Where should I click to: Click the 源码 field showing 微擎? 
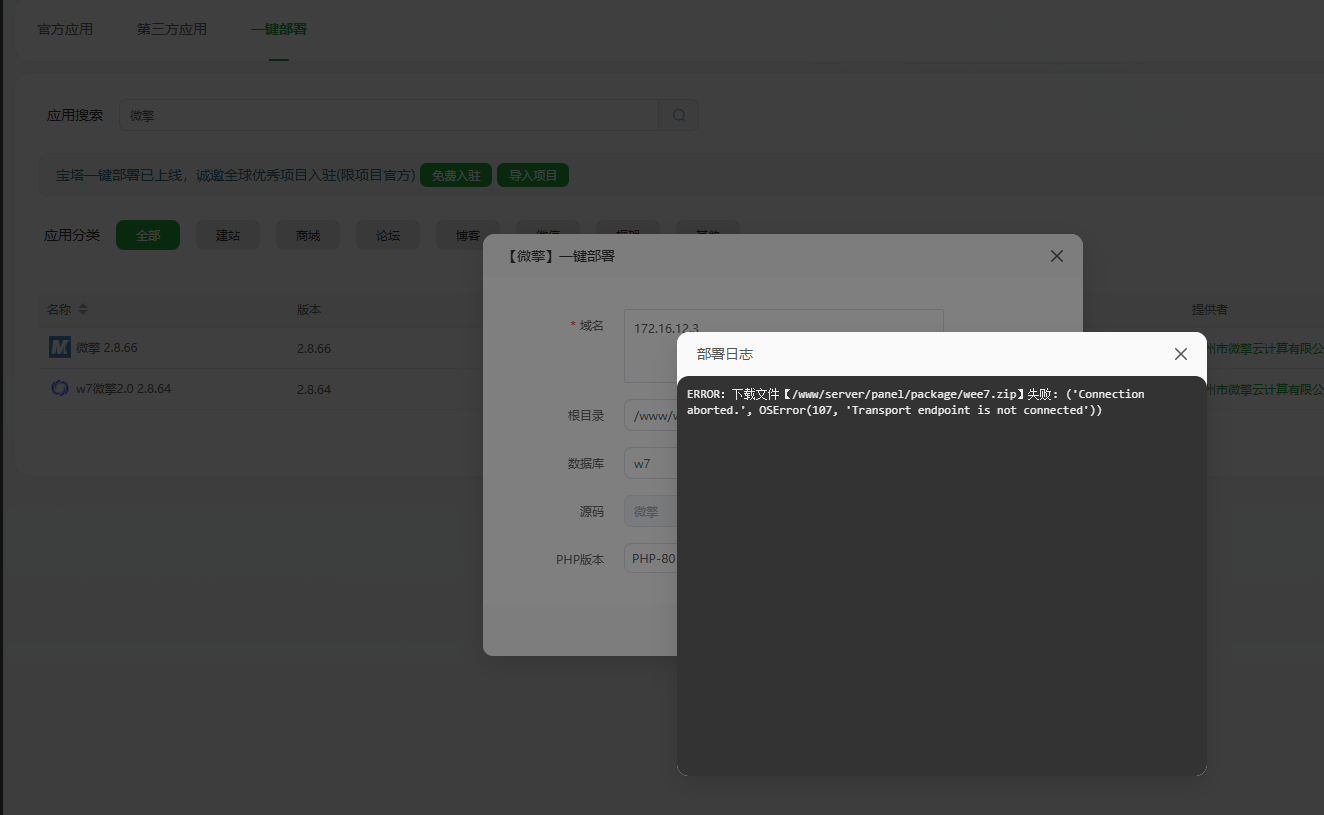pyautogui.click(x=650, y=511)
